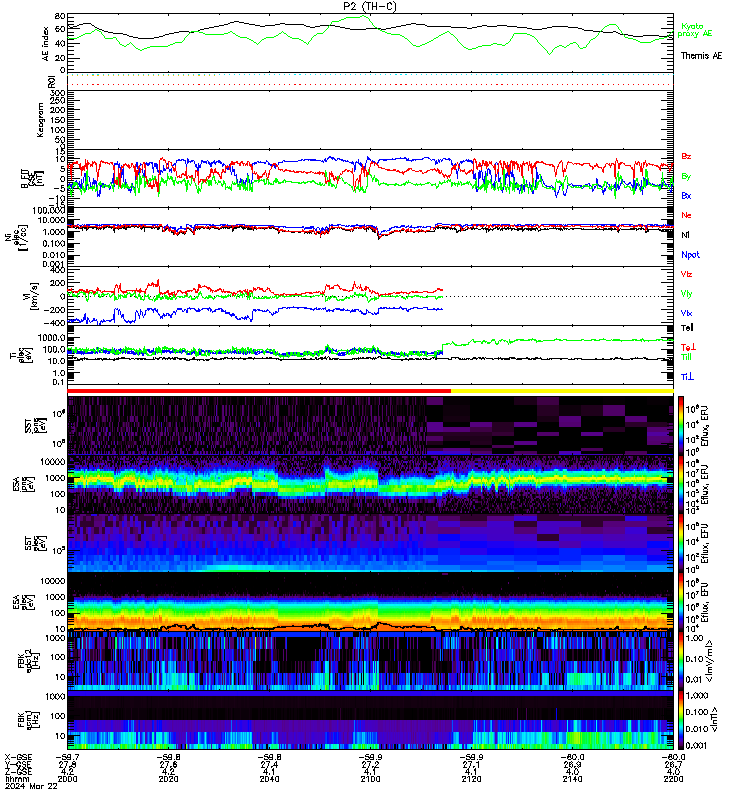Click the <|mV/m|> color bar unit label

point(710,662)
